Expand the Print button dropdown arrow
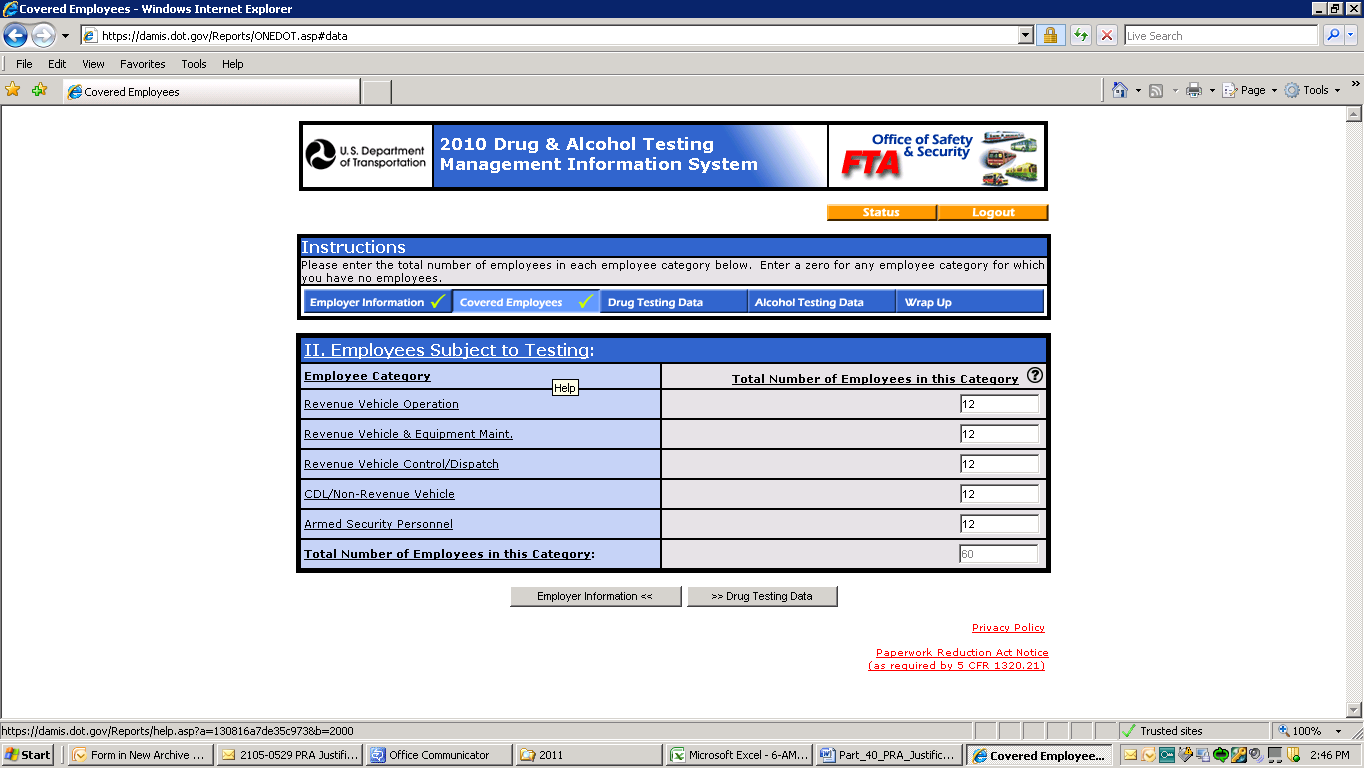The image size is (1364, 768). point(1212,91)
